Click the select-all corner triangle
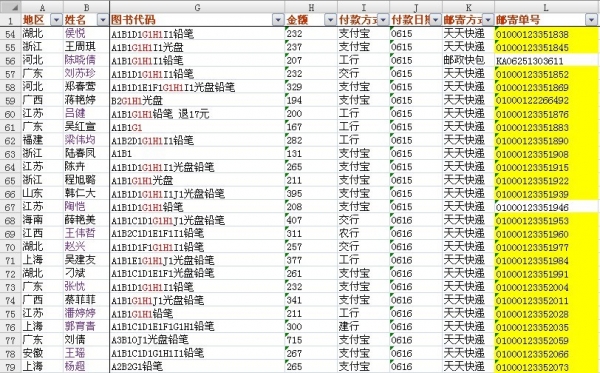600x373 pixels. 10,7
